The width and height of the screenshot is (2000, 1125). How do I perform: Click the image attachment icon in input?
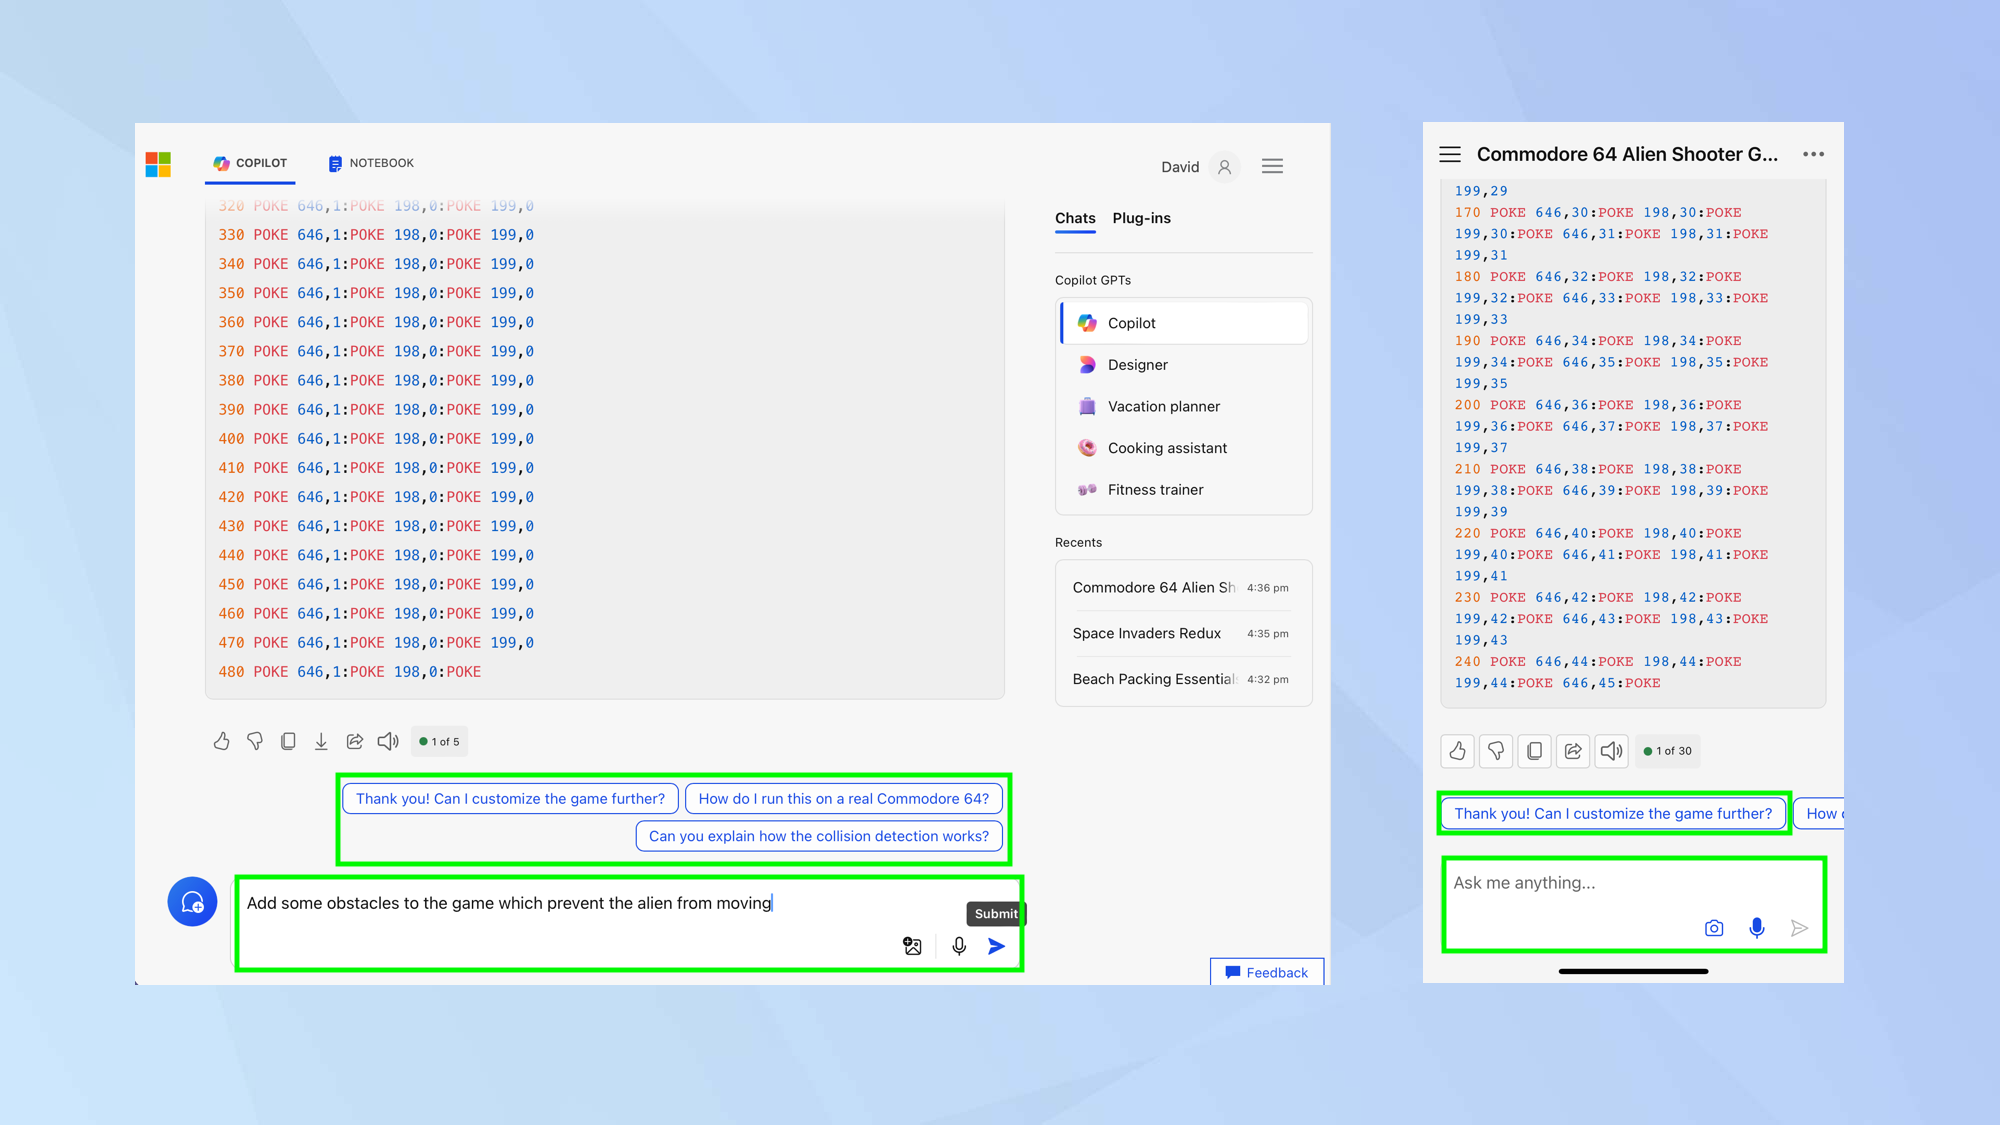click(x=912, y=945)
